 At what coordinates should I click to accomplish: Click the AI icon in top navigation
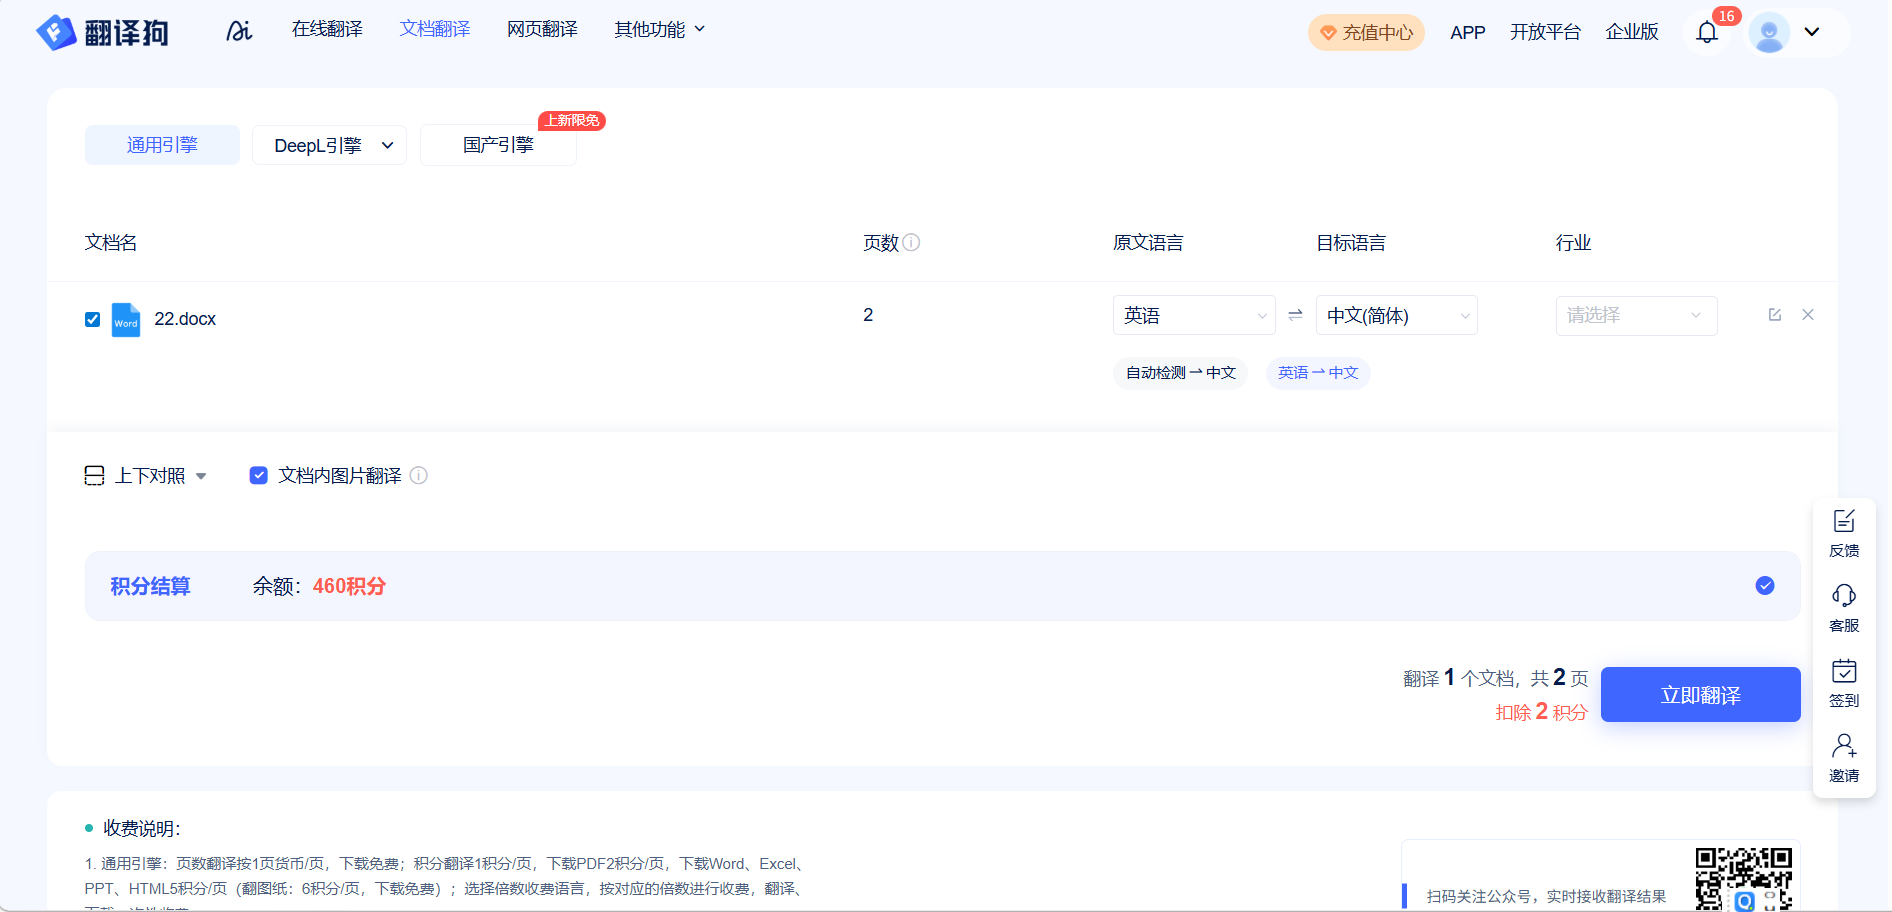239,31
